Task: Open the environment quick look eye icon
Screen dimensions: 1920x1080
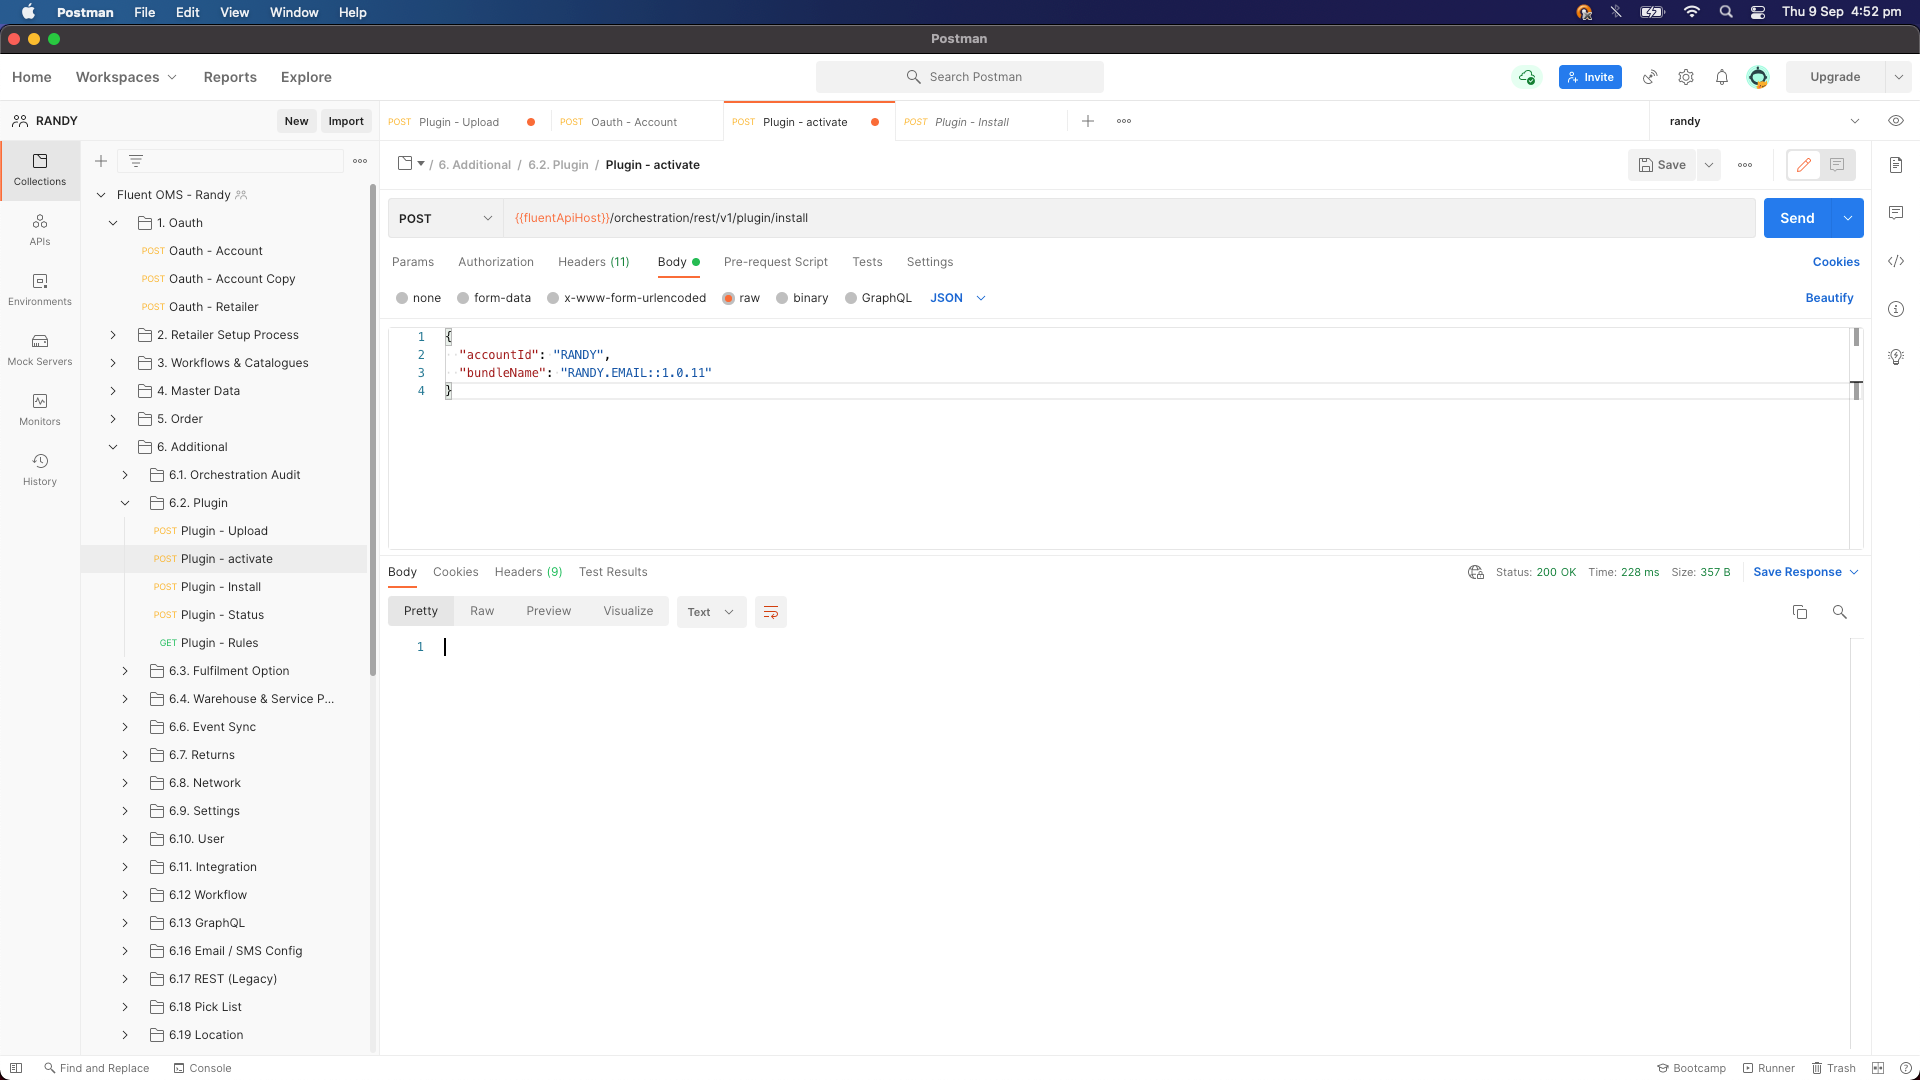Action: (x=1895, y=121)
